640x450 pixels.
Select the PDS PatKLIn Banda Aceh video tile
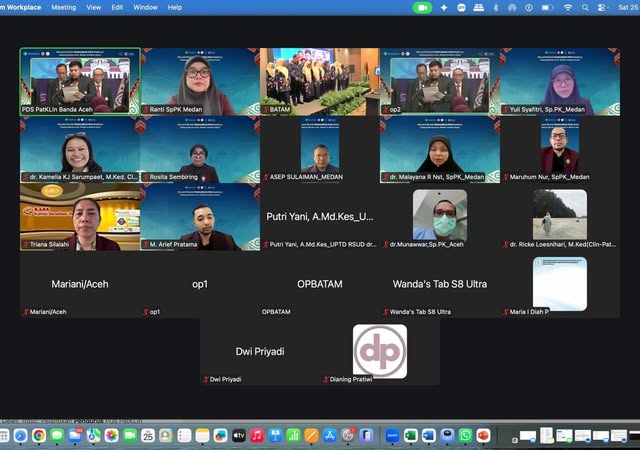[80, 81]
